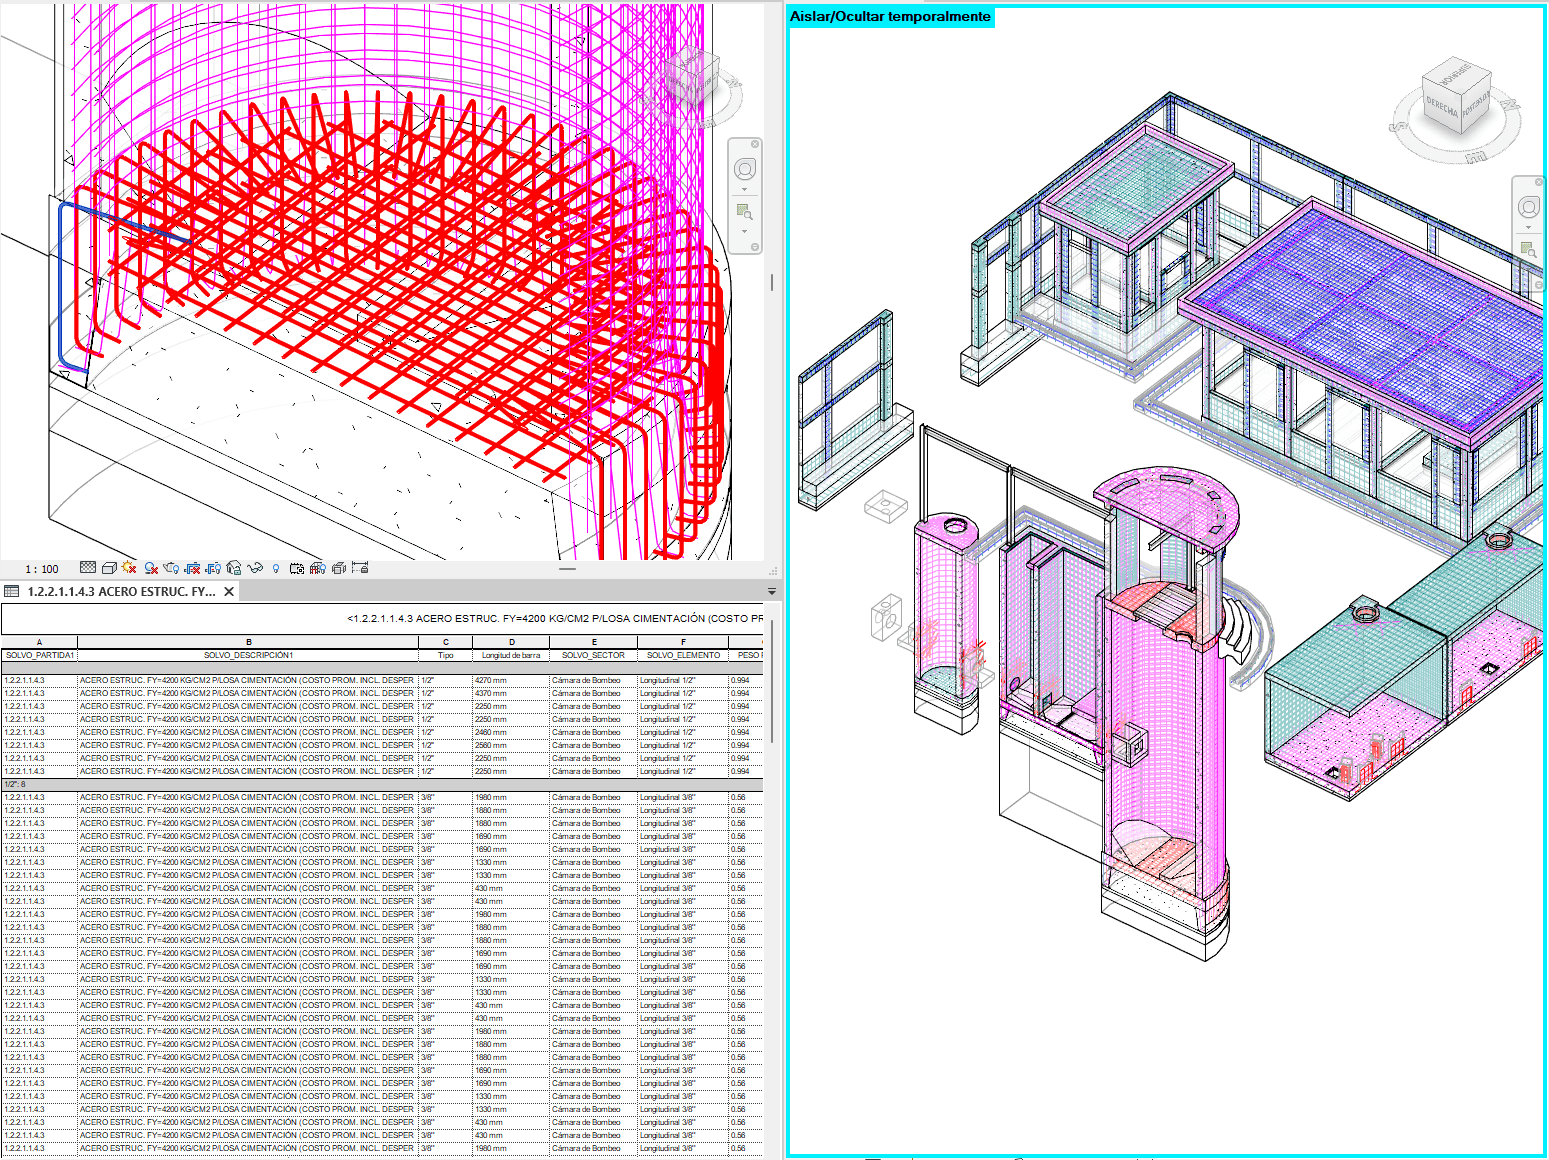Open the 1 : 100 view scale selector

[x=42, y=569]
